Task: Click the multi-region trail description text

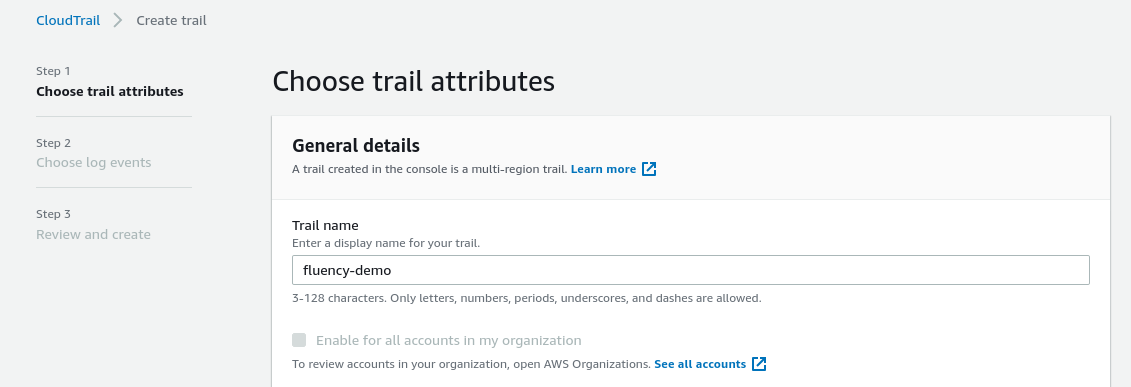Action: [429, 169]
